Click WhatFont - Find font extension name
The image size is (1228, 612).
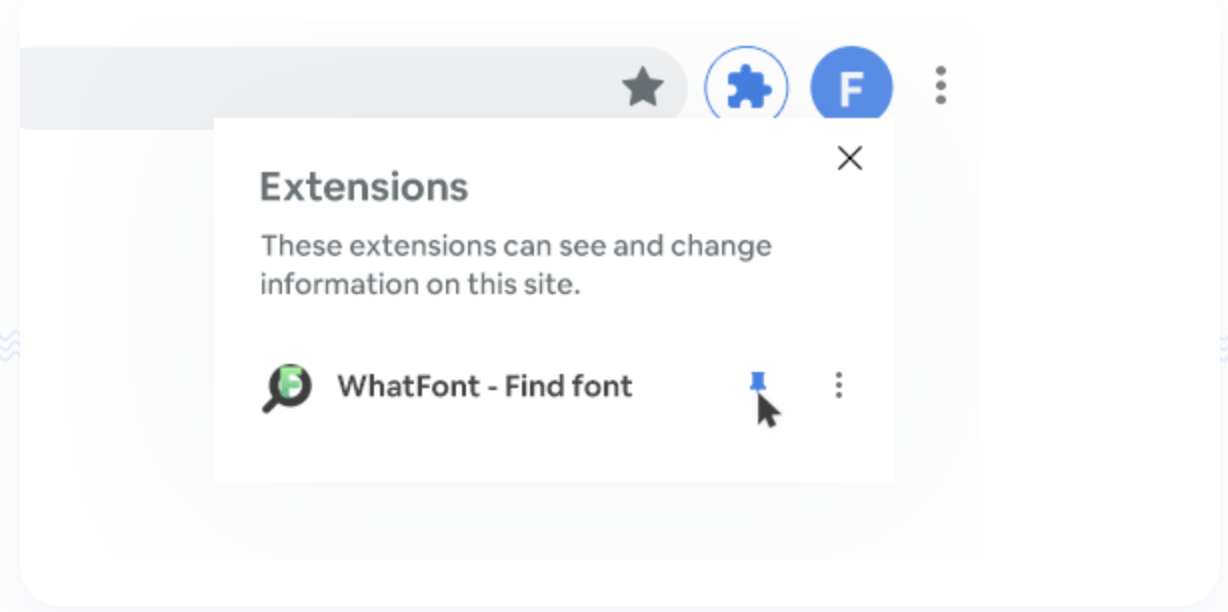point(483,386)
